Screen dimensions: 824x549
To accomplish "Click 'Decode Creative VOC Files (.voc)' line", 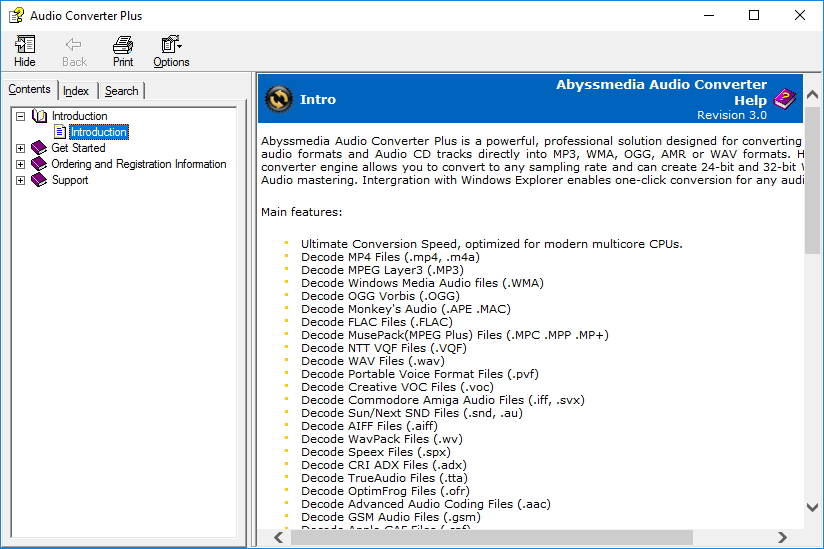I will 397,387.
